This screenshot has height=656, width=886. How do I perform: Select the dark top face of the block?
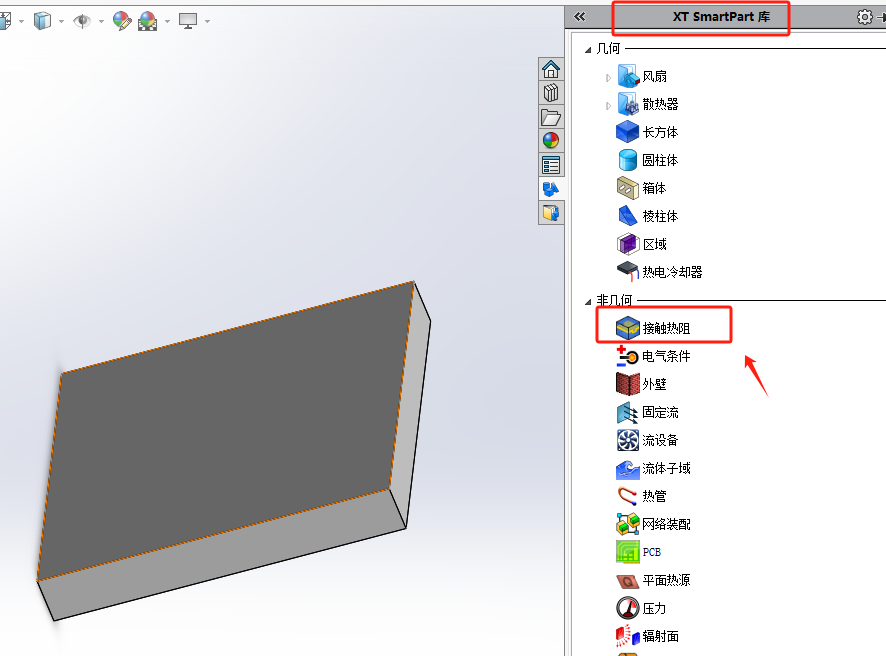[226, 429]
